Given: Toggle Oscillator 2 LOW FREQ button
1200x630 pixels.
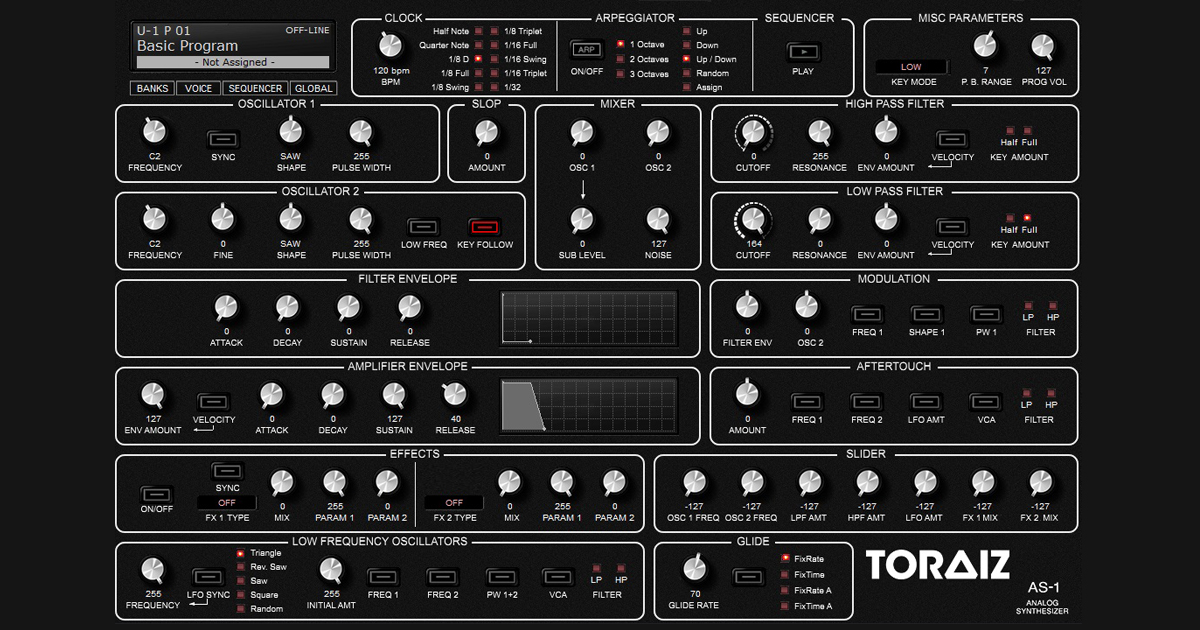Looking at the screenshot, I should click(423, 226).
